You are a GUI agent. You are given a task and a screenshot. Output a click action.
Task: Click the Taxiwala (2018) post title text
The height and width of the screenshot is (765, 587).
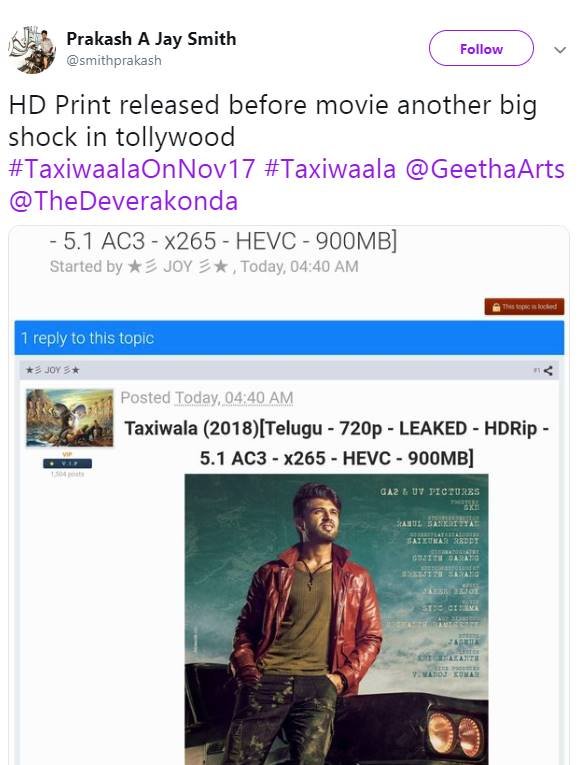[x=337, y=443]
